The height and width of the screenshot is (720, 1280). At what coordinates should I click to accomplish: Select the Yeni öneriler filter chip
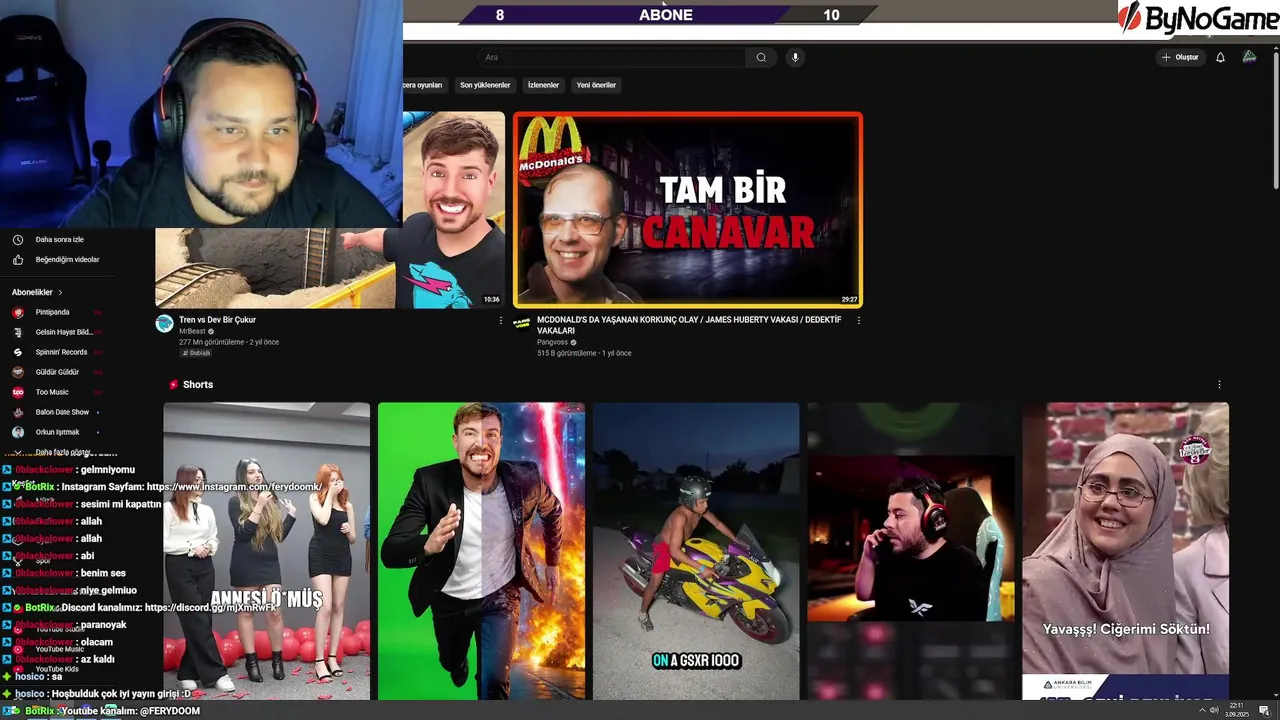596,85
